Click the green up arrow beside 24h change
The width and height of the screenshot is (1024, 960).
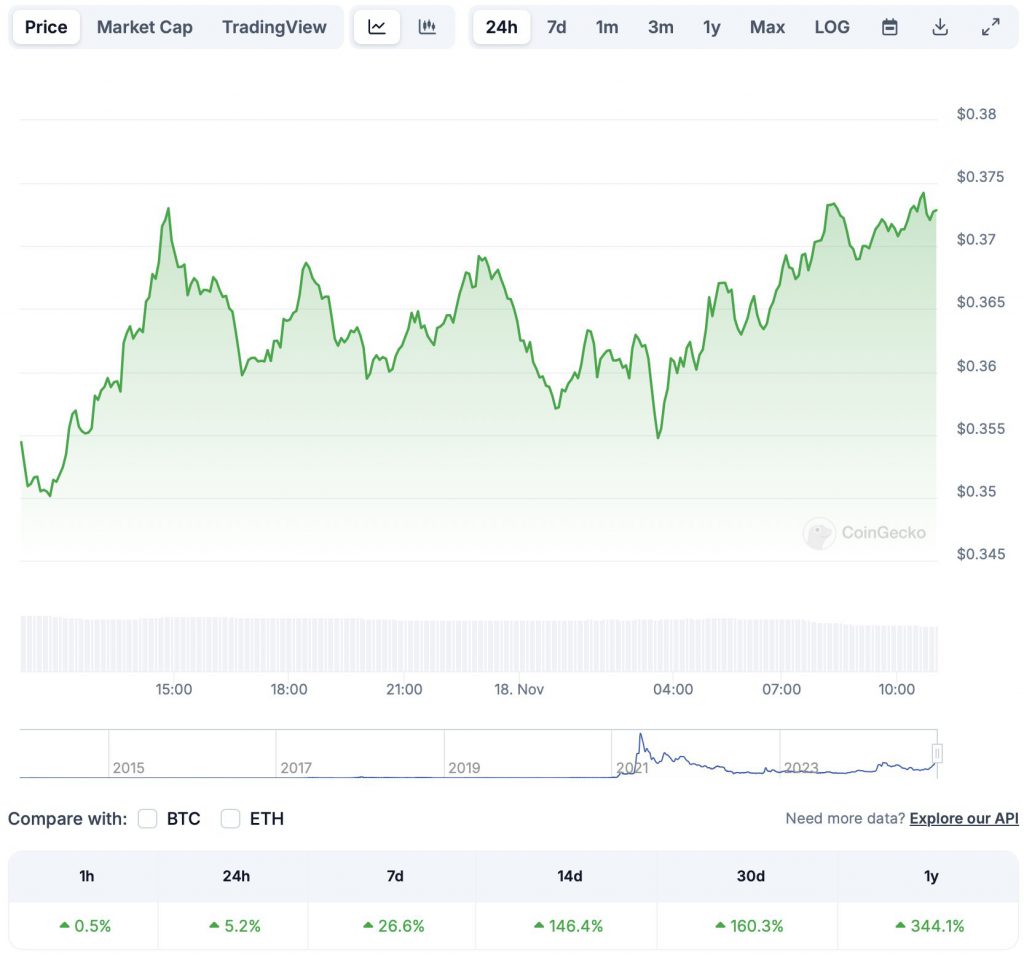point(213,925)
